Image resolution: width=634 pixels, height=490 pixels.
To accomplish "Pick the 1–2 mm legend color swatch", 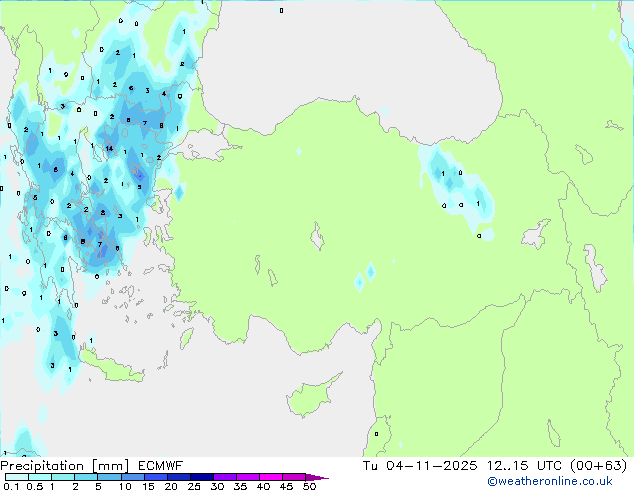I will [x=63, y=477].
